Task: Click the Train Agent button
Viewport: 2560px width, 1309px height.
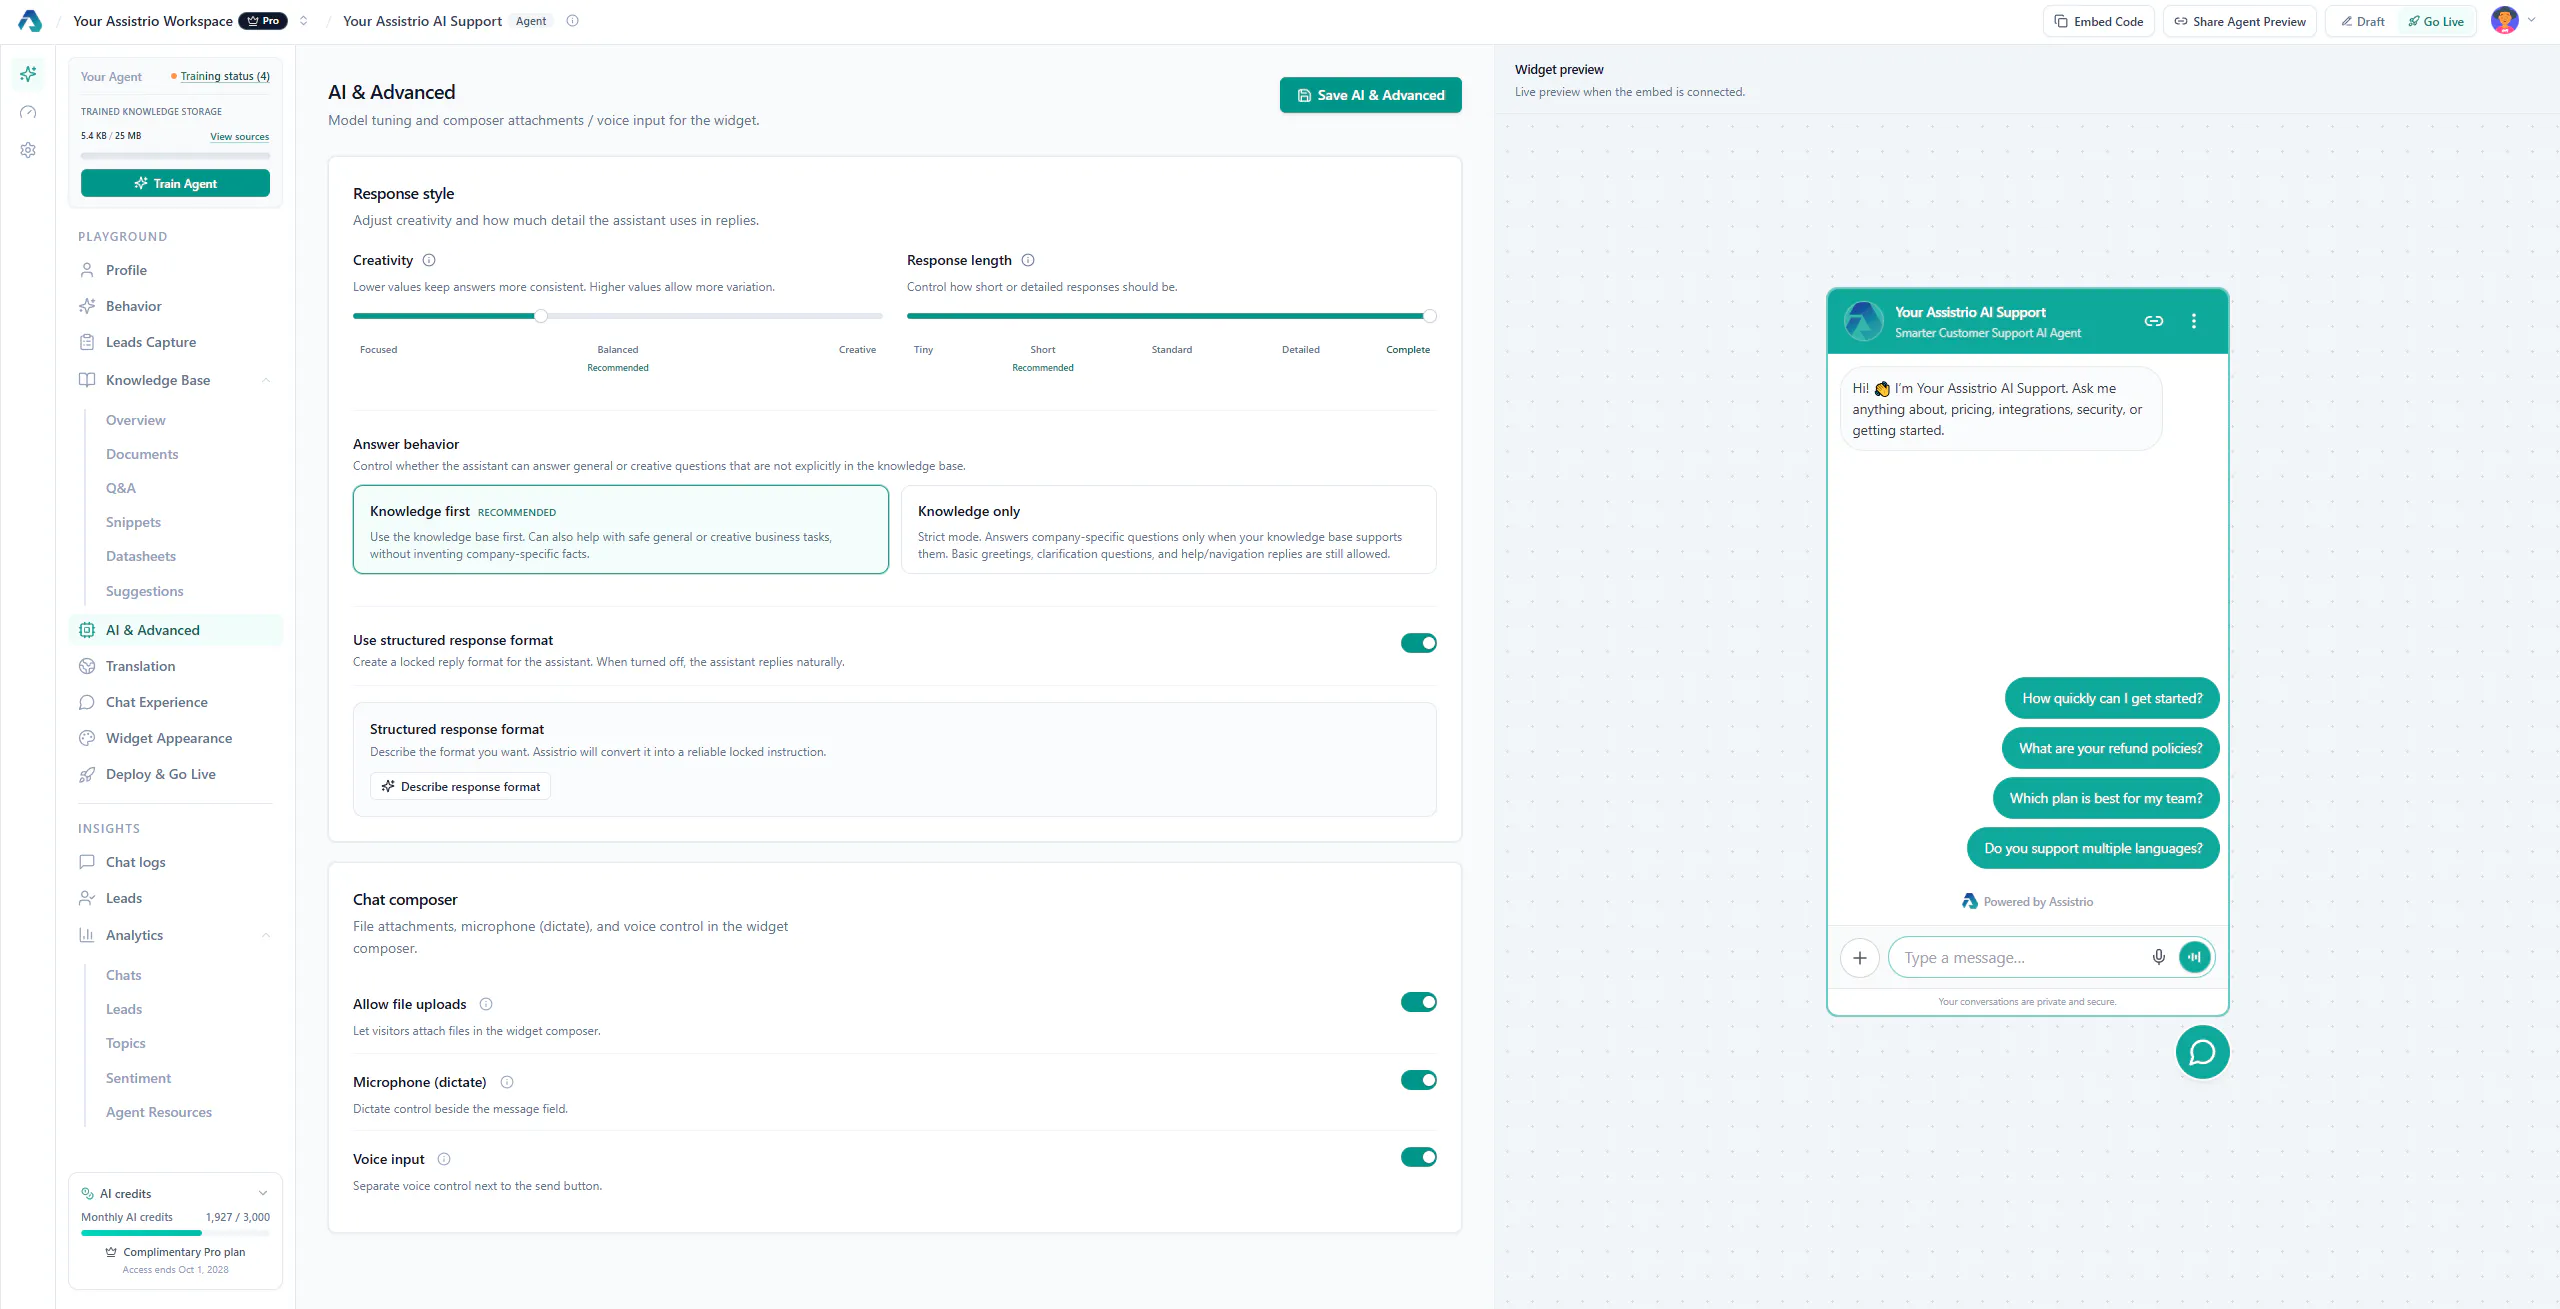Action: [175, 183]
